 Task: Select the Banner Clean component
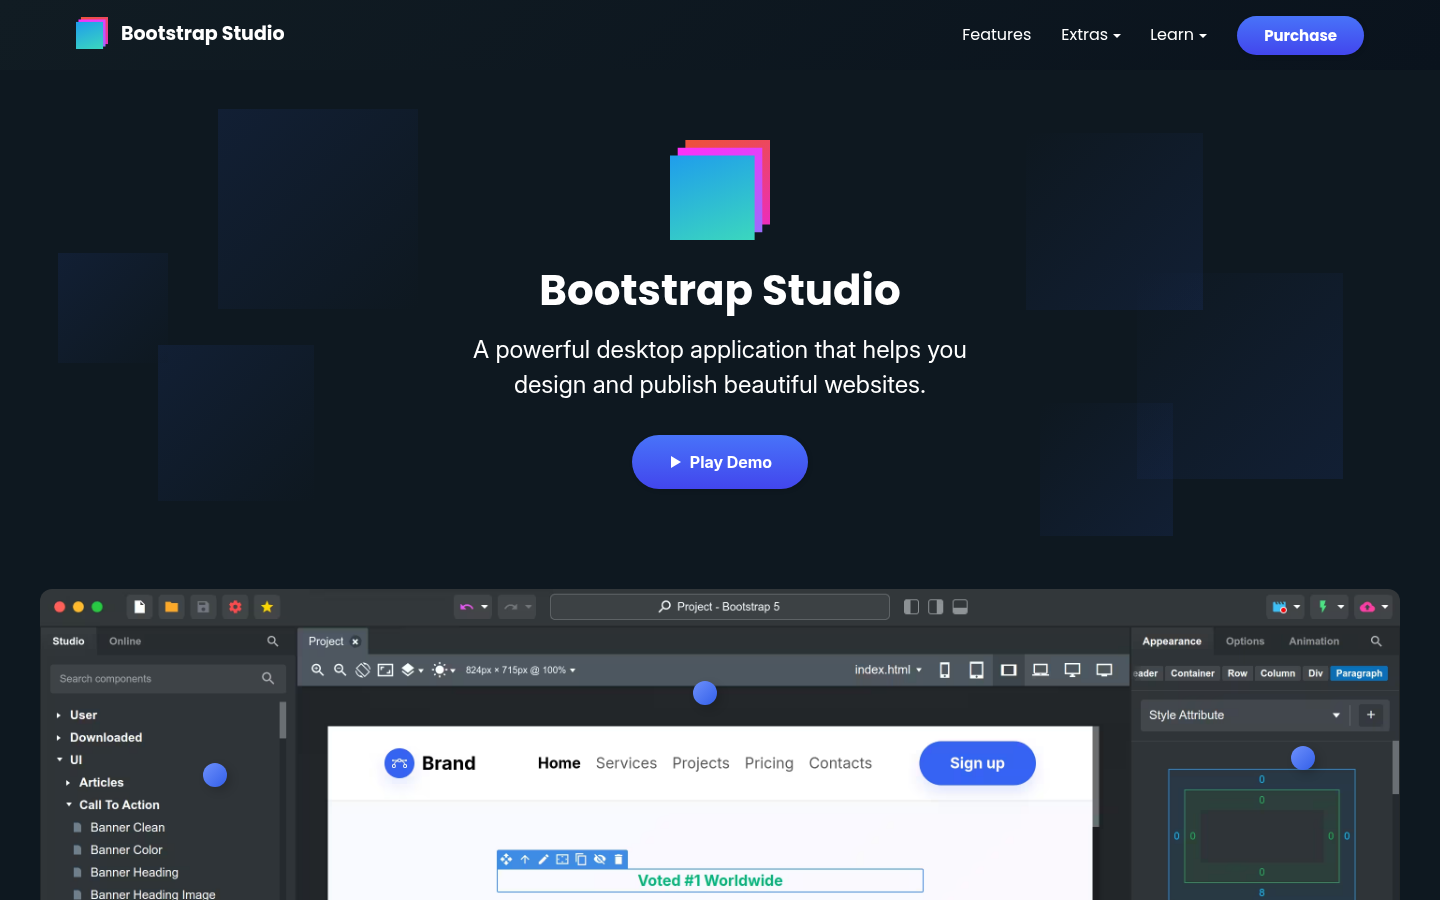(x=127, y=828)
